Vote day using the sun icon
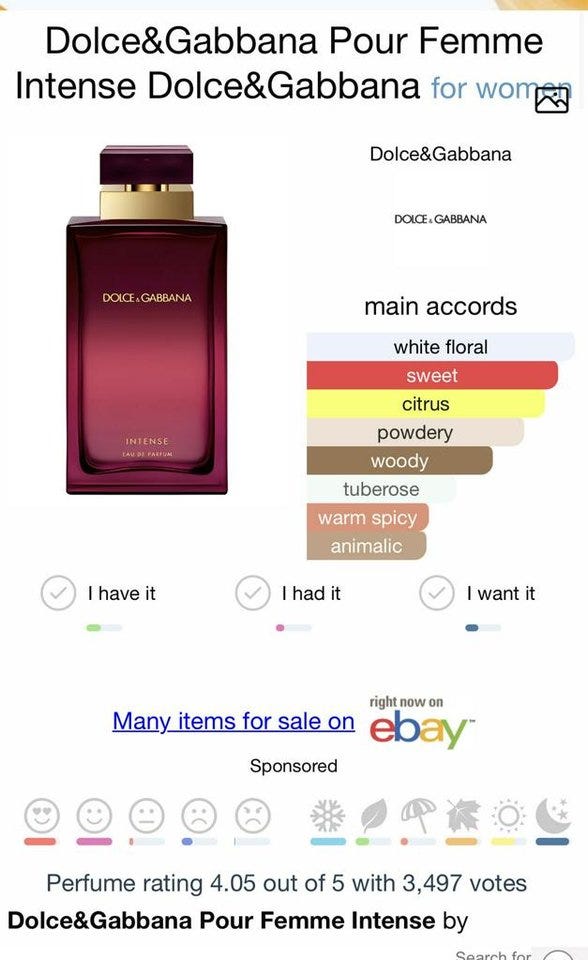Screen dimensions: 588x960 pyautogui.click(x=508, y=816)
